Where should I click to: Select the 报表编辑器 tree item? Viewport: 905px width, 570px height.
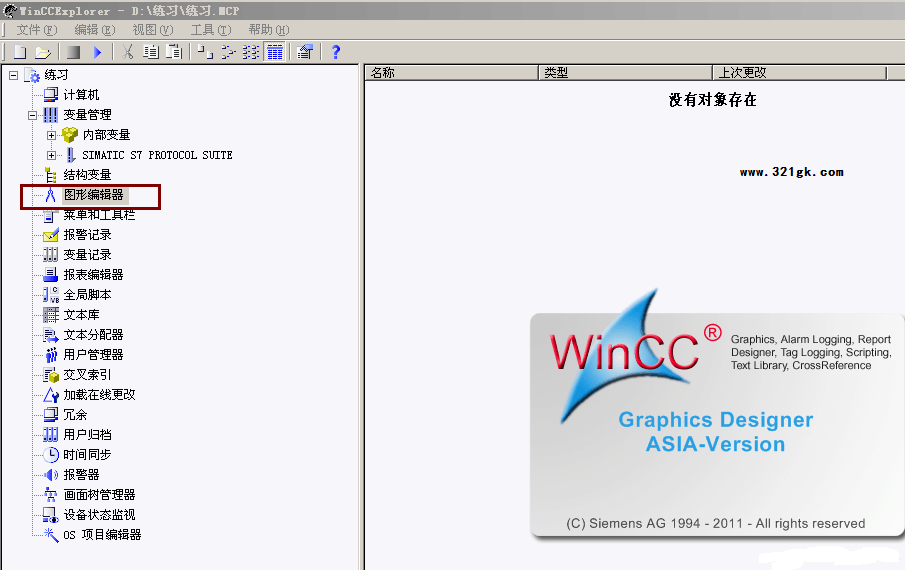click(x=94, y=275)
